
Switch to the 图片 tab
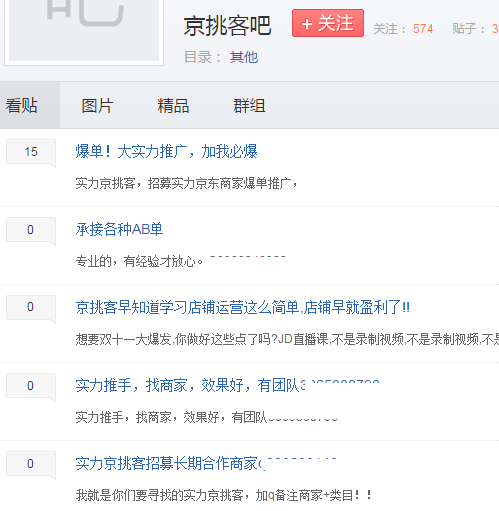97,106
